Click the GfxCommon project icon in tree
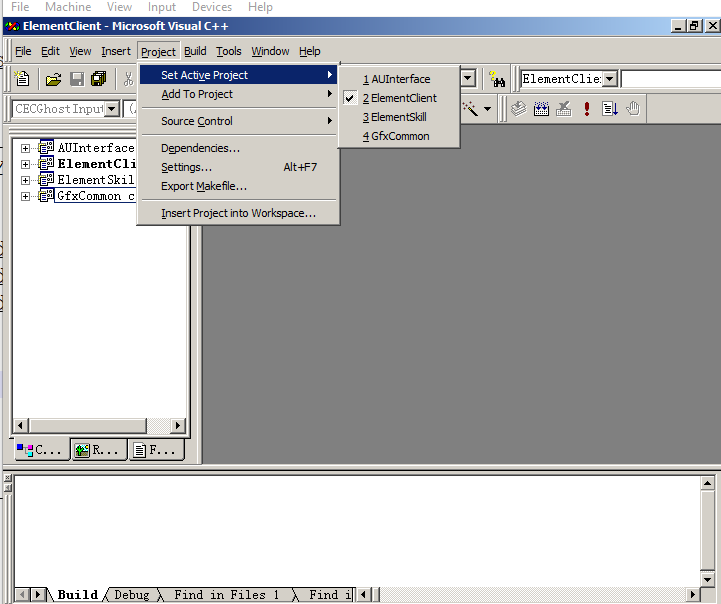The height and width of the screenshot is (604, 721). tap(46, 196)
